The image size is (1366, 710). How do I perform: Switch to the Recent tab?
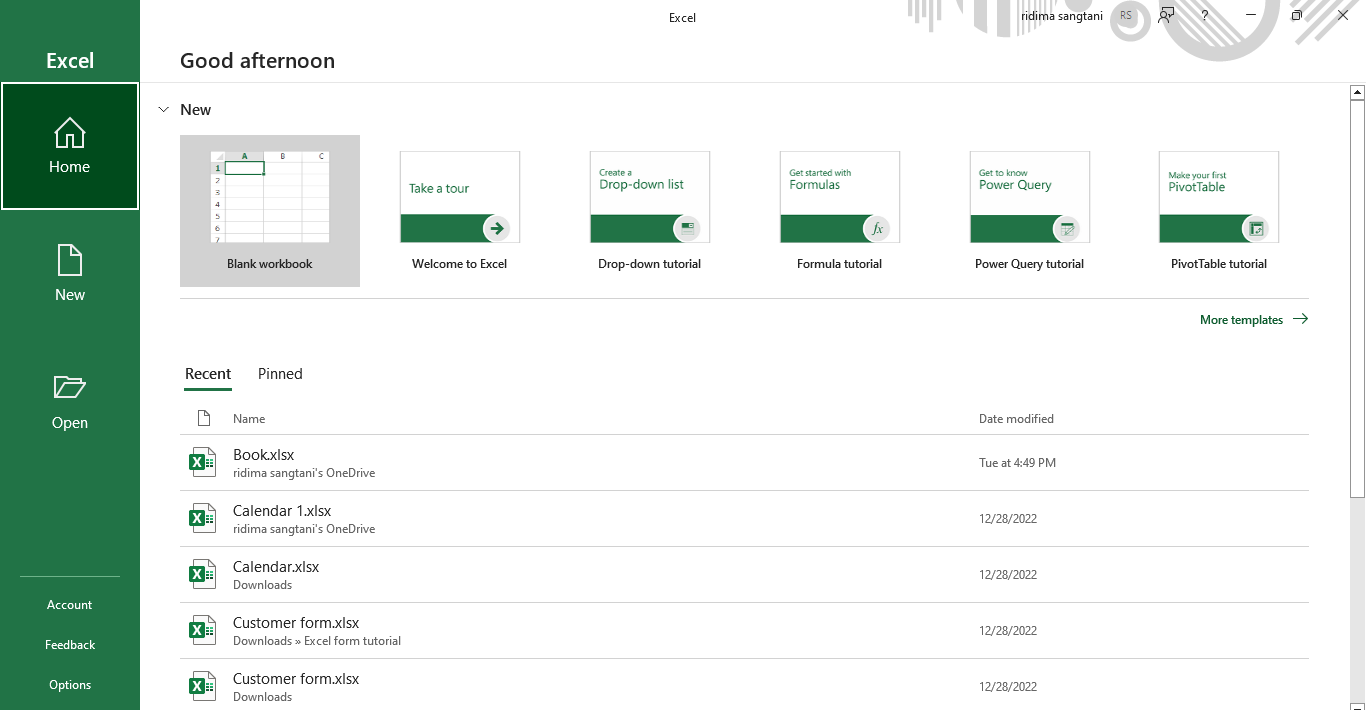pos(208,374)
